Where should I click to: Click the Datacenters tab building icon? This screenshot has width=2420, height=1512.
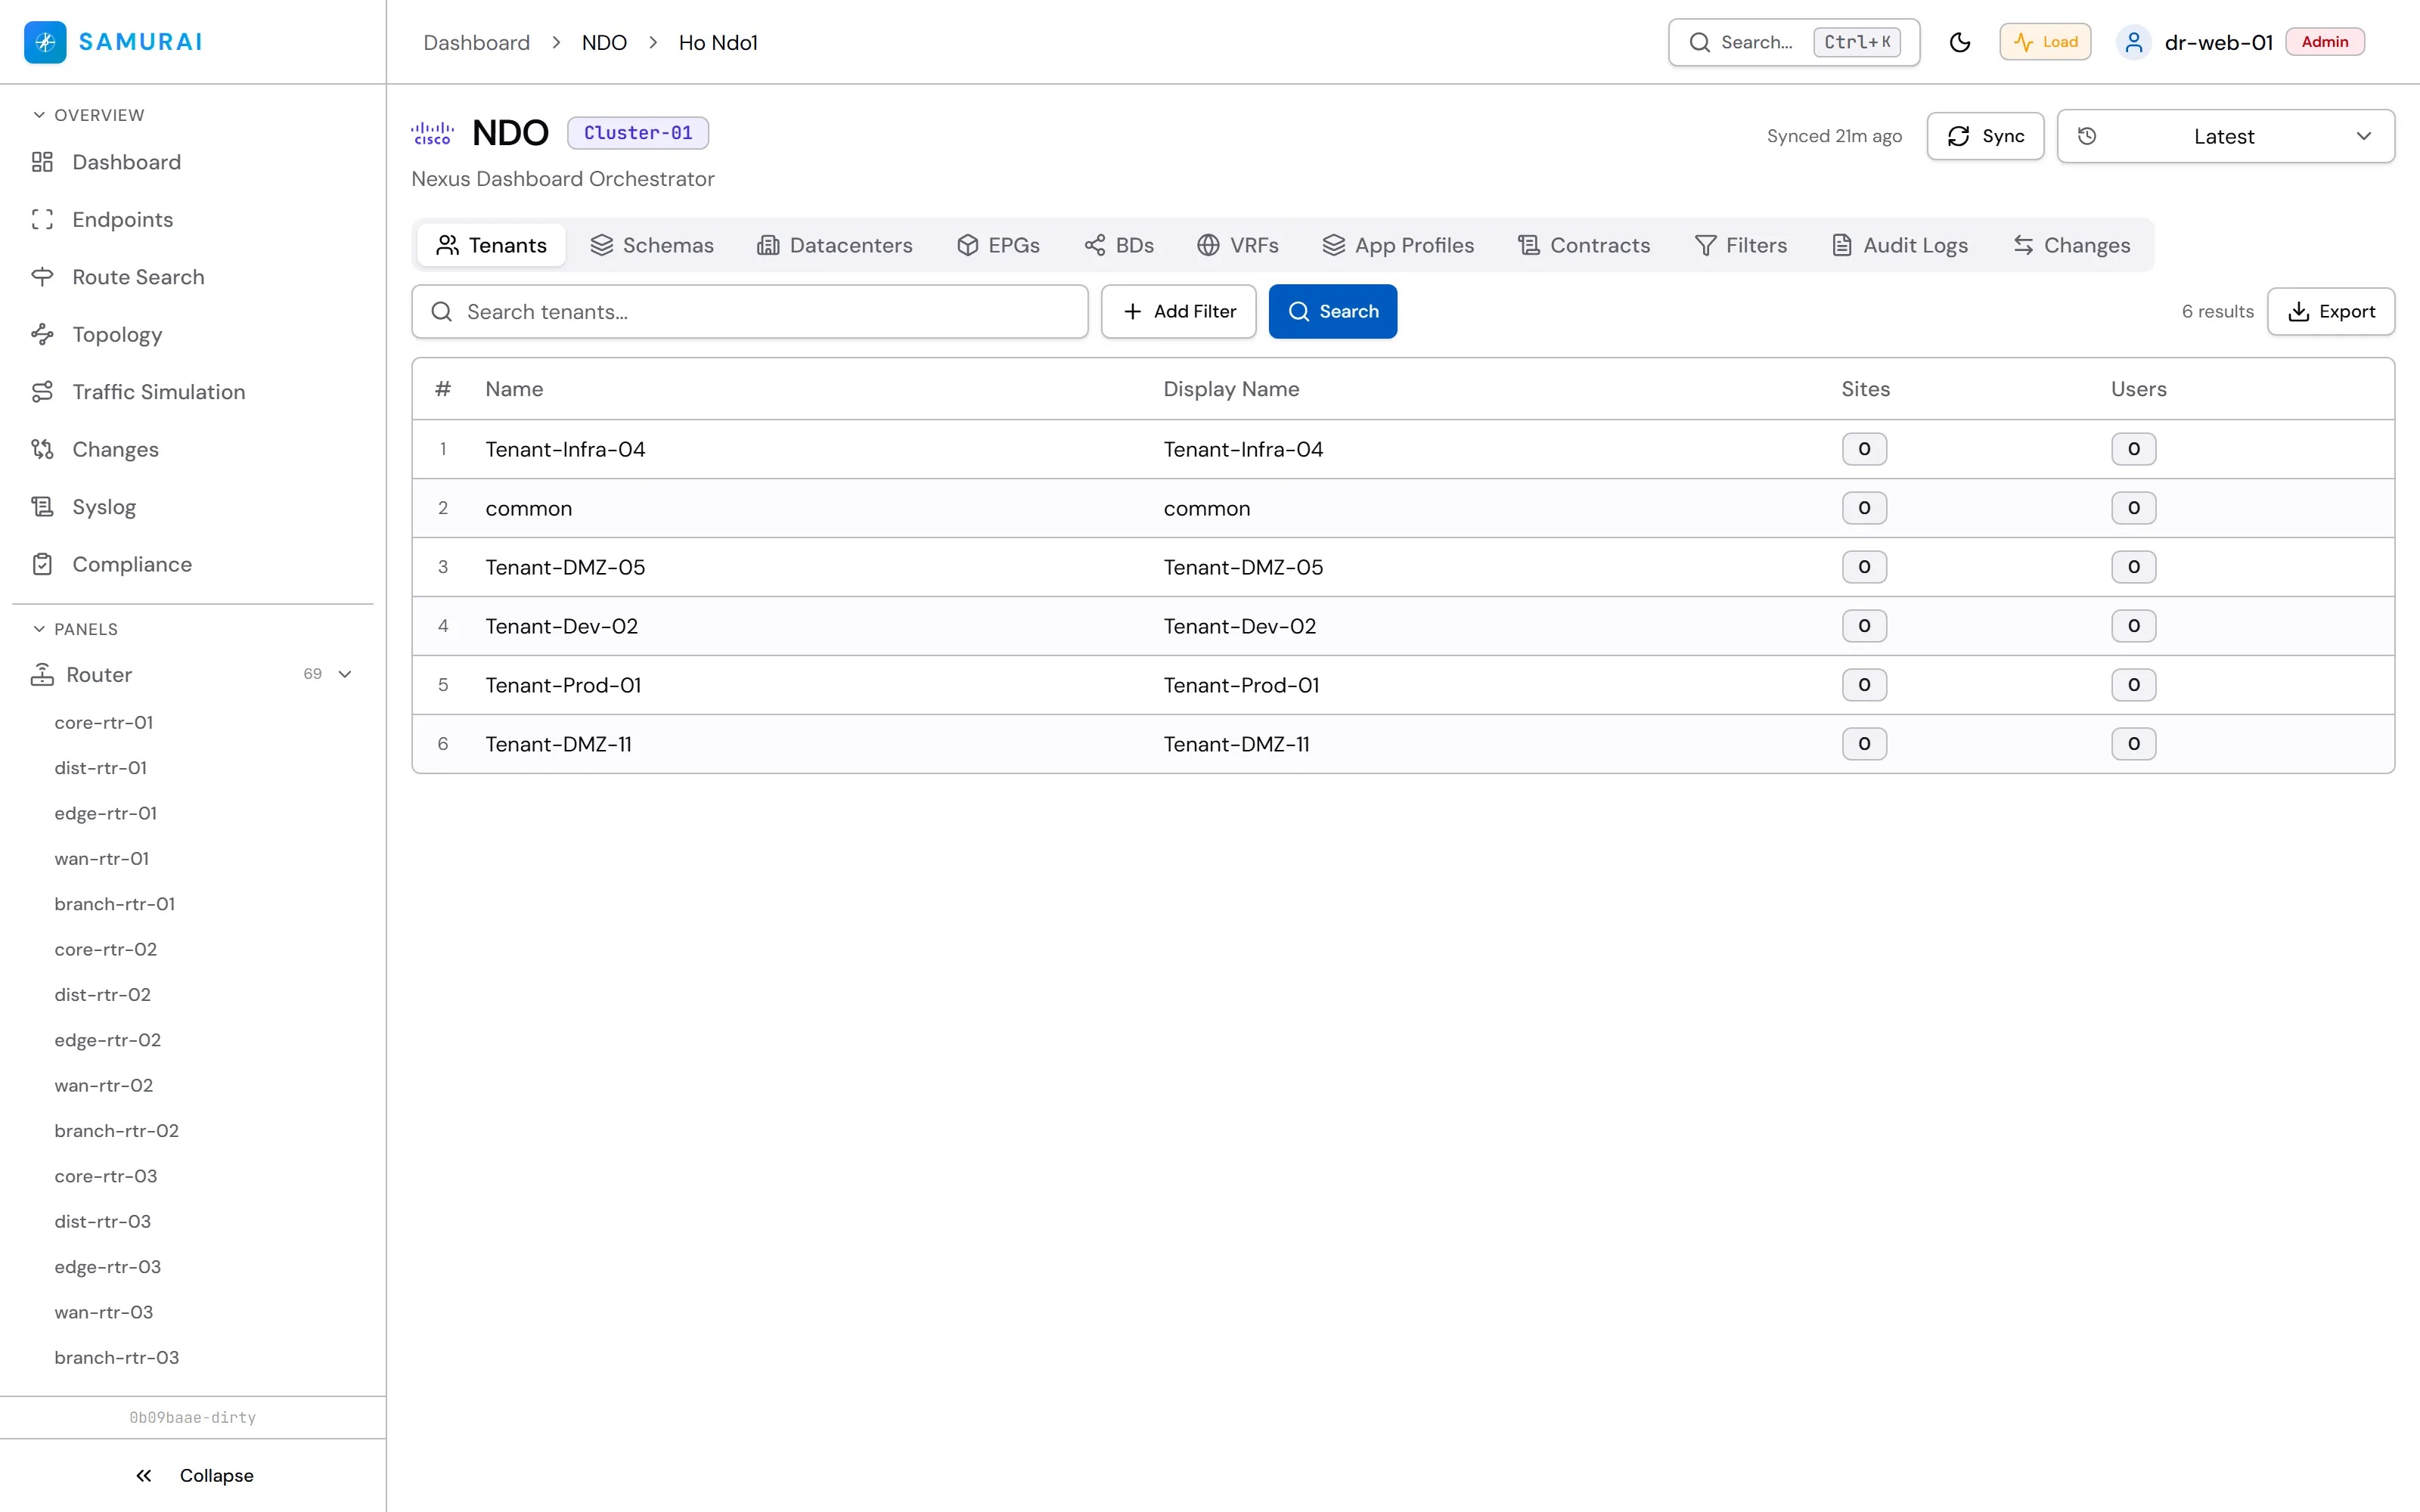[x=768, y=245]
